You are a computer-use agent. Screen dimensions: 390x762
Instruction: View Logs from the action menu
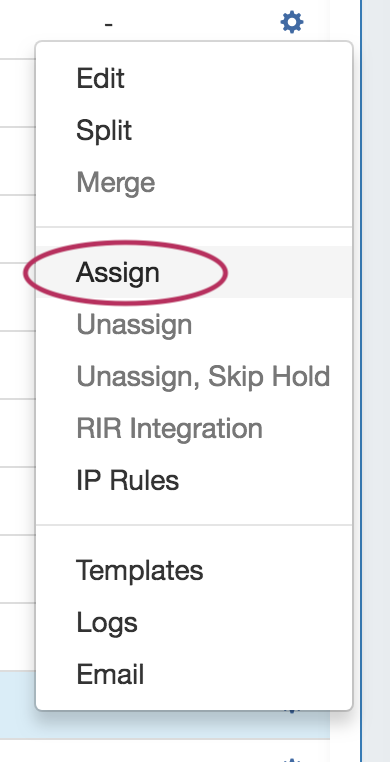pos(107,623)
